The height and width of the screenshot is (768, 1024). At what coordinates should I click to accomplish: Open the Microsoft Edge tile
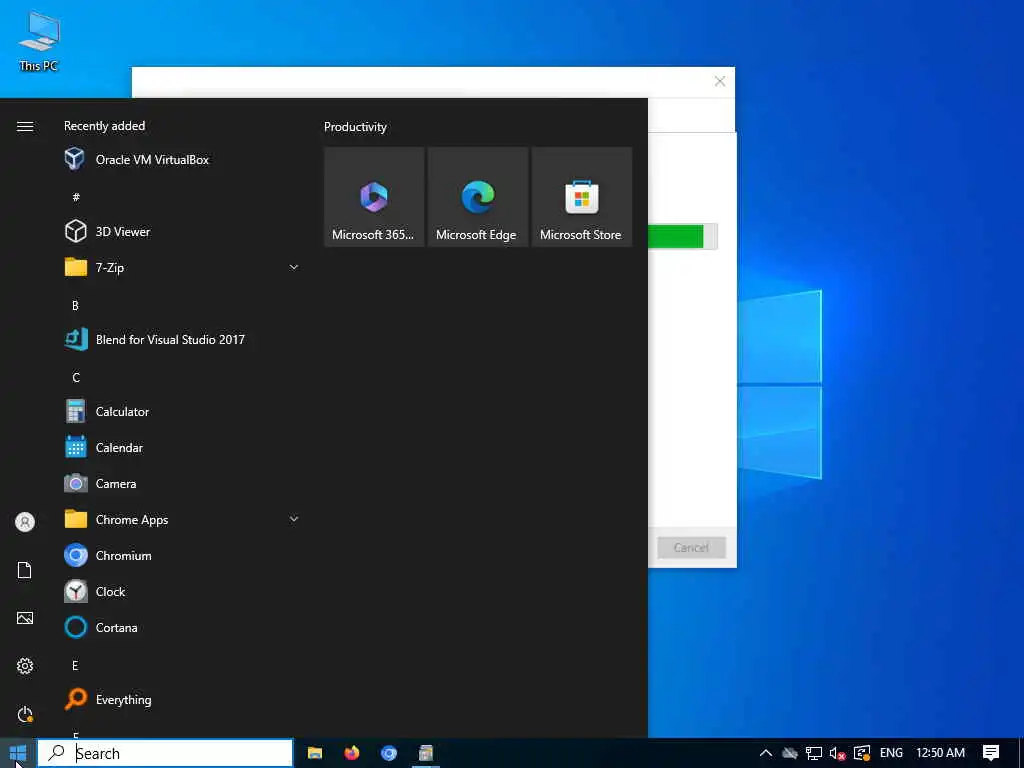pos(478,197)
